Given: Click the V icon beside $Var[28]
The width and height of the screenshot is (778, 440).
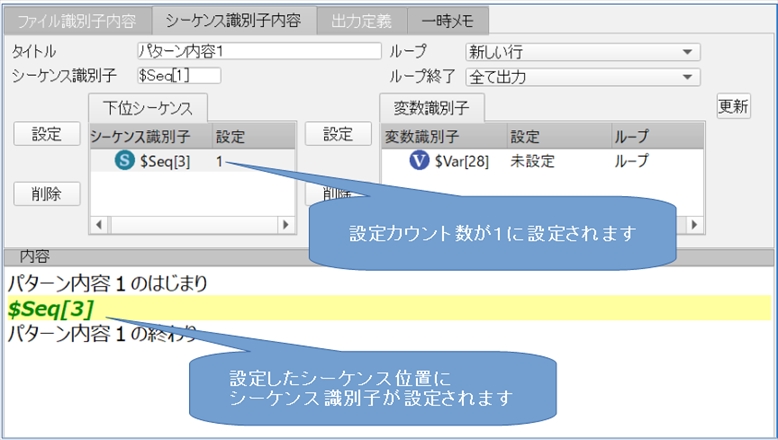Looking at the screenshot, I should [x=420, y=161].
